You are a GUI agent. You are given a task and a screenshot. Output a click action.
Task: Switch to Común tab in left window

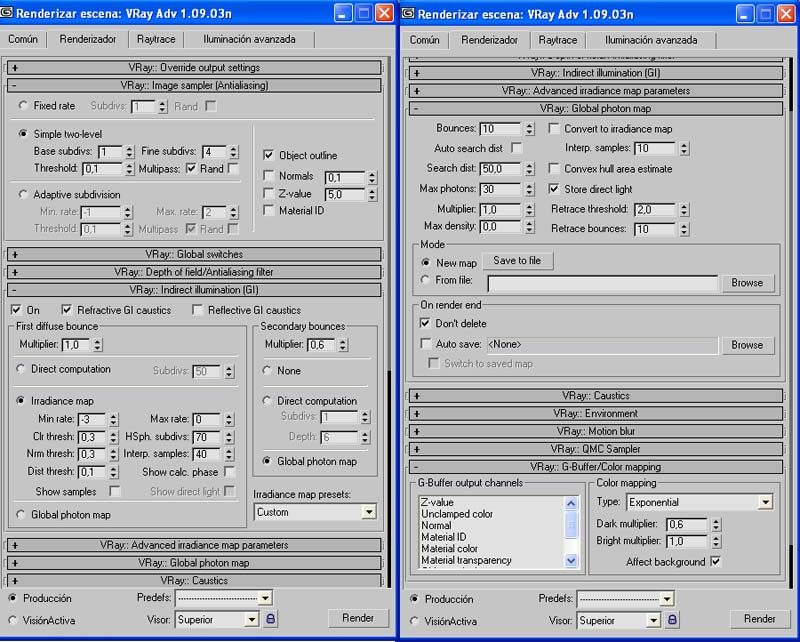click(x=23, y=39)
